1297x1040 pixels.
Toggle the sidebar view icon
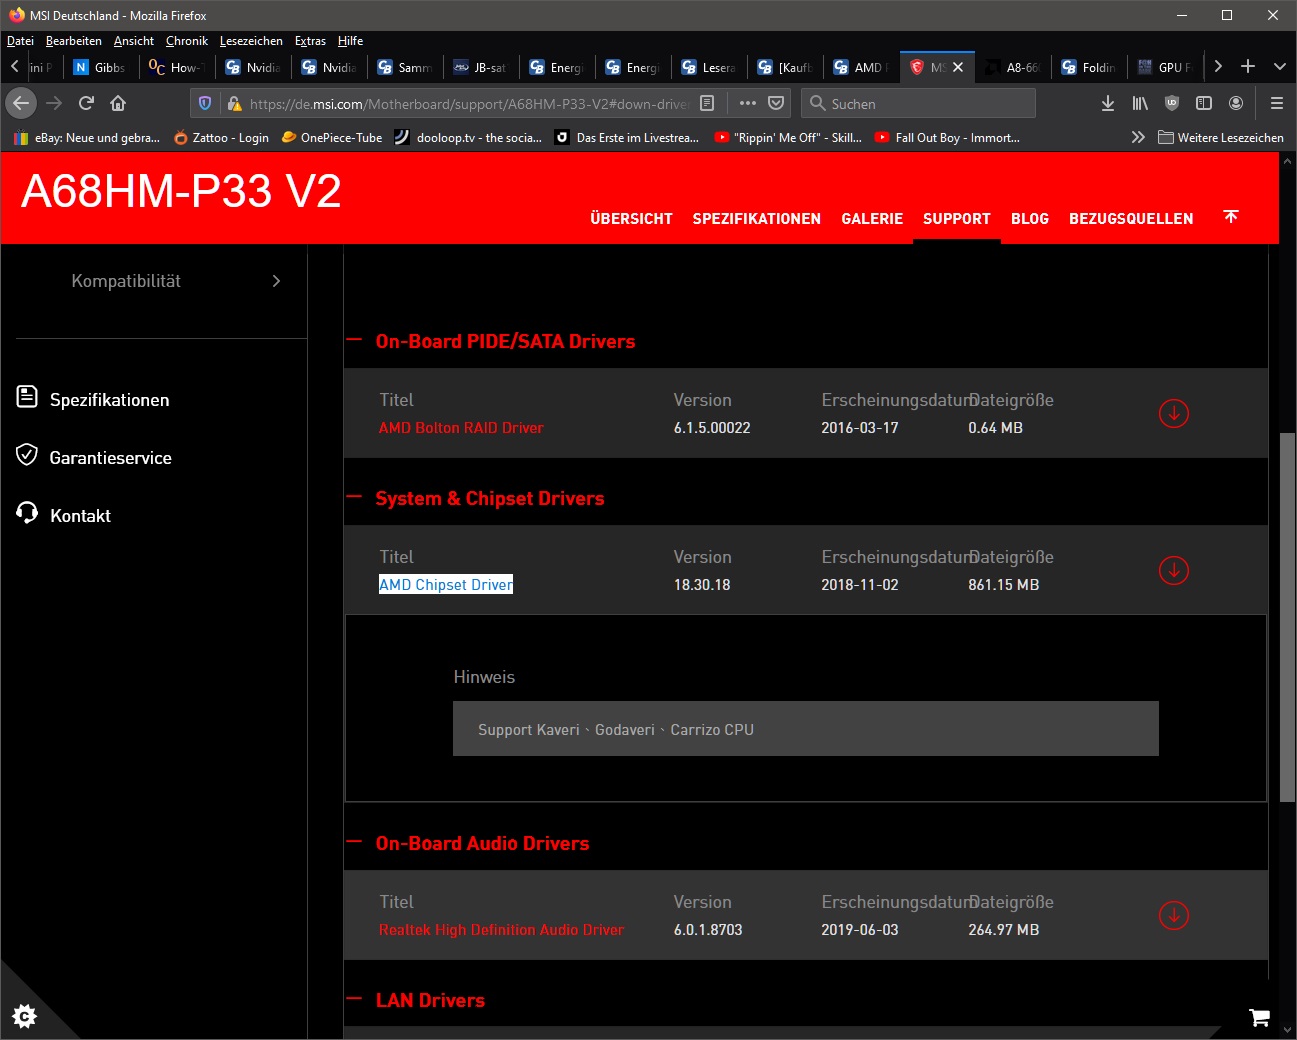click(x=1204, y=103)
